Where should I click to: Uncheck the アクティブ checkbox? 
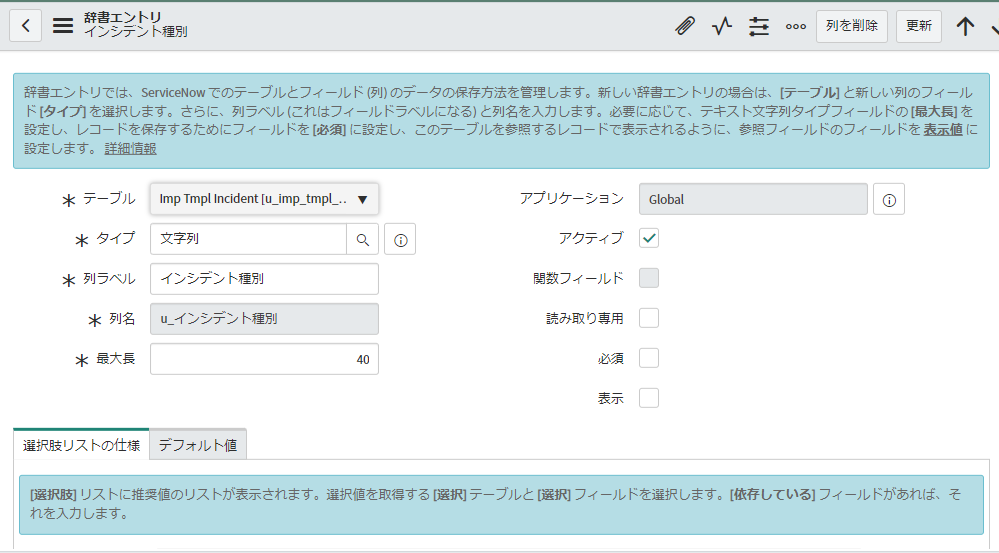point(649,238)
